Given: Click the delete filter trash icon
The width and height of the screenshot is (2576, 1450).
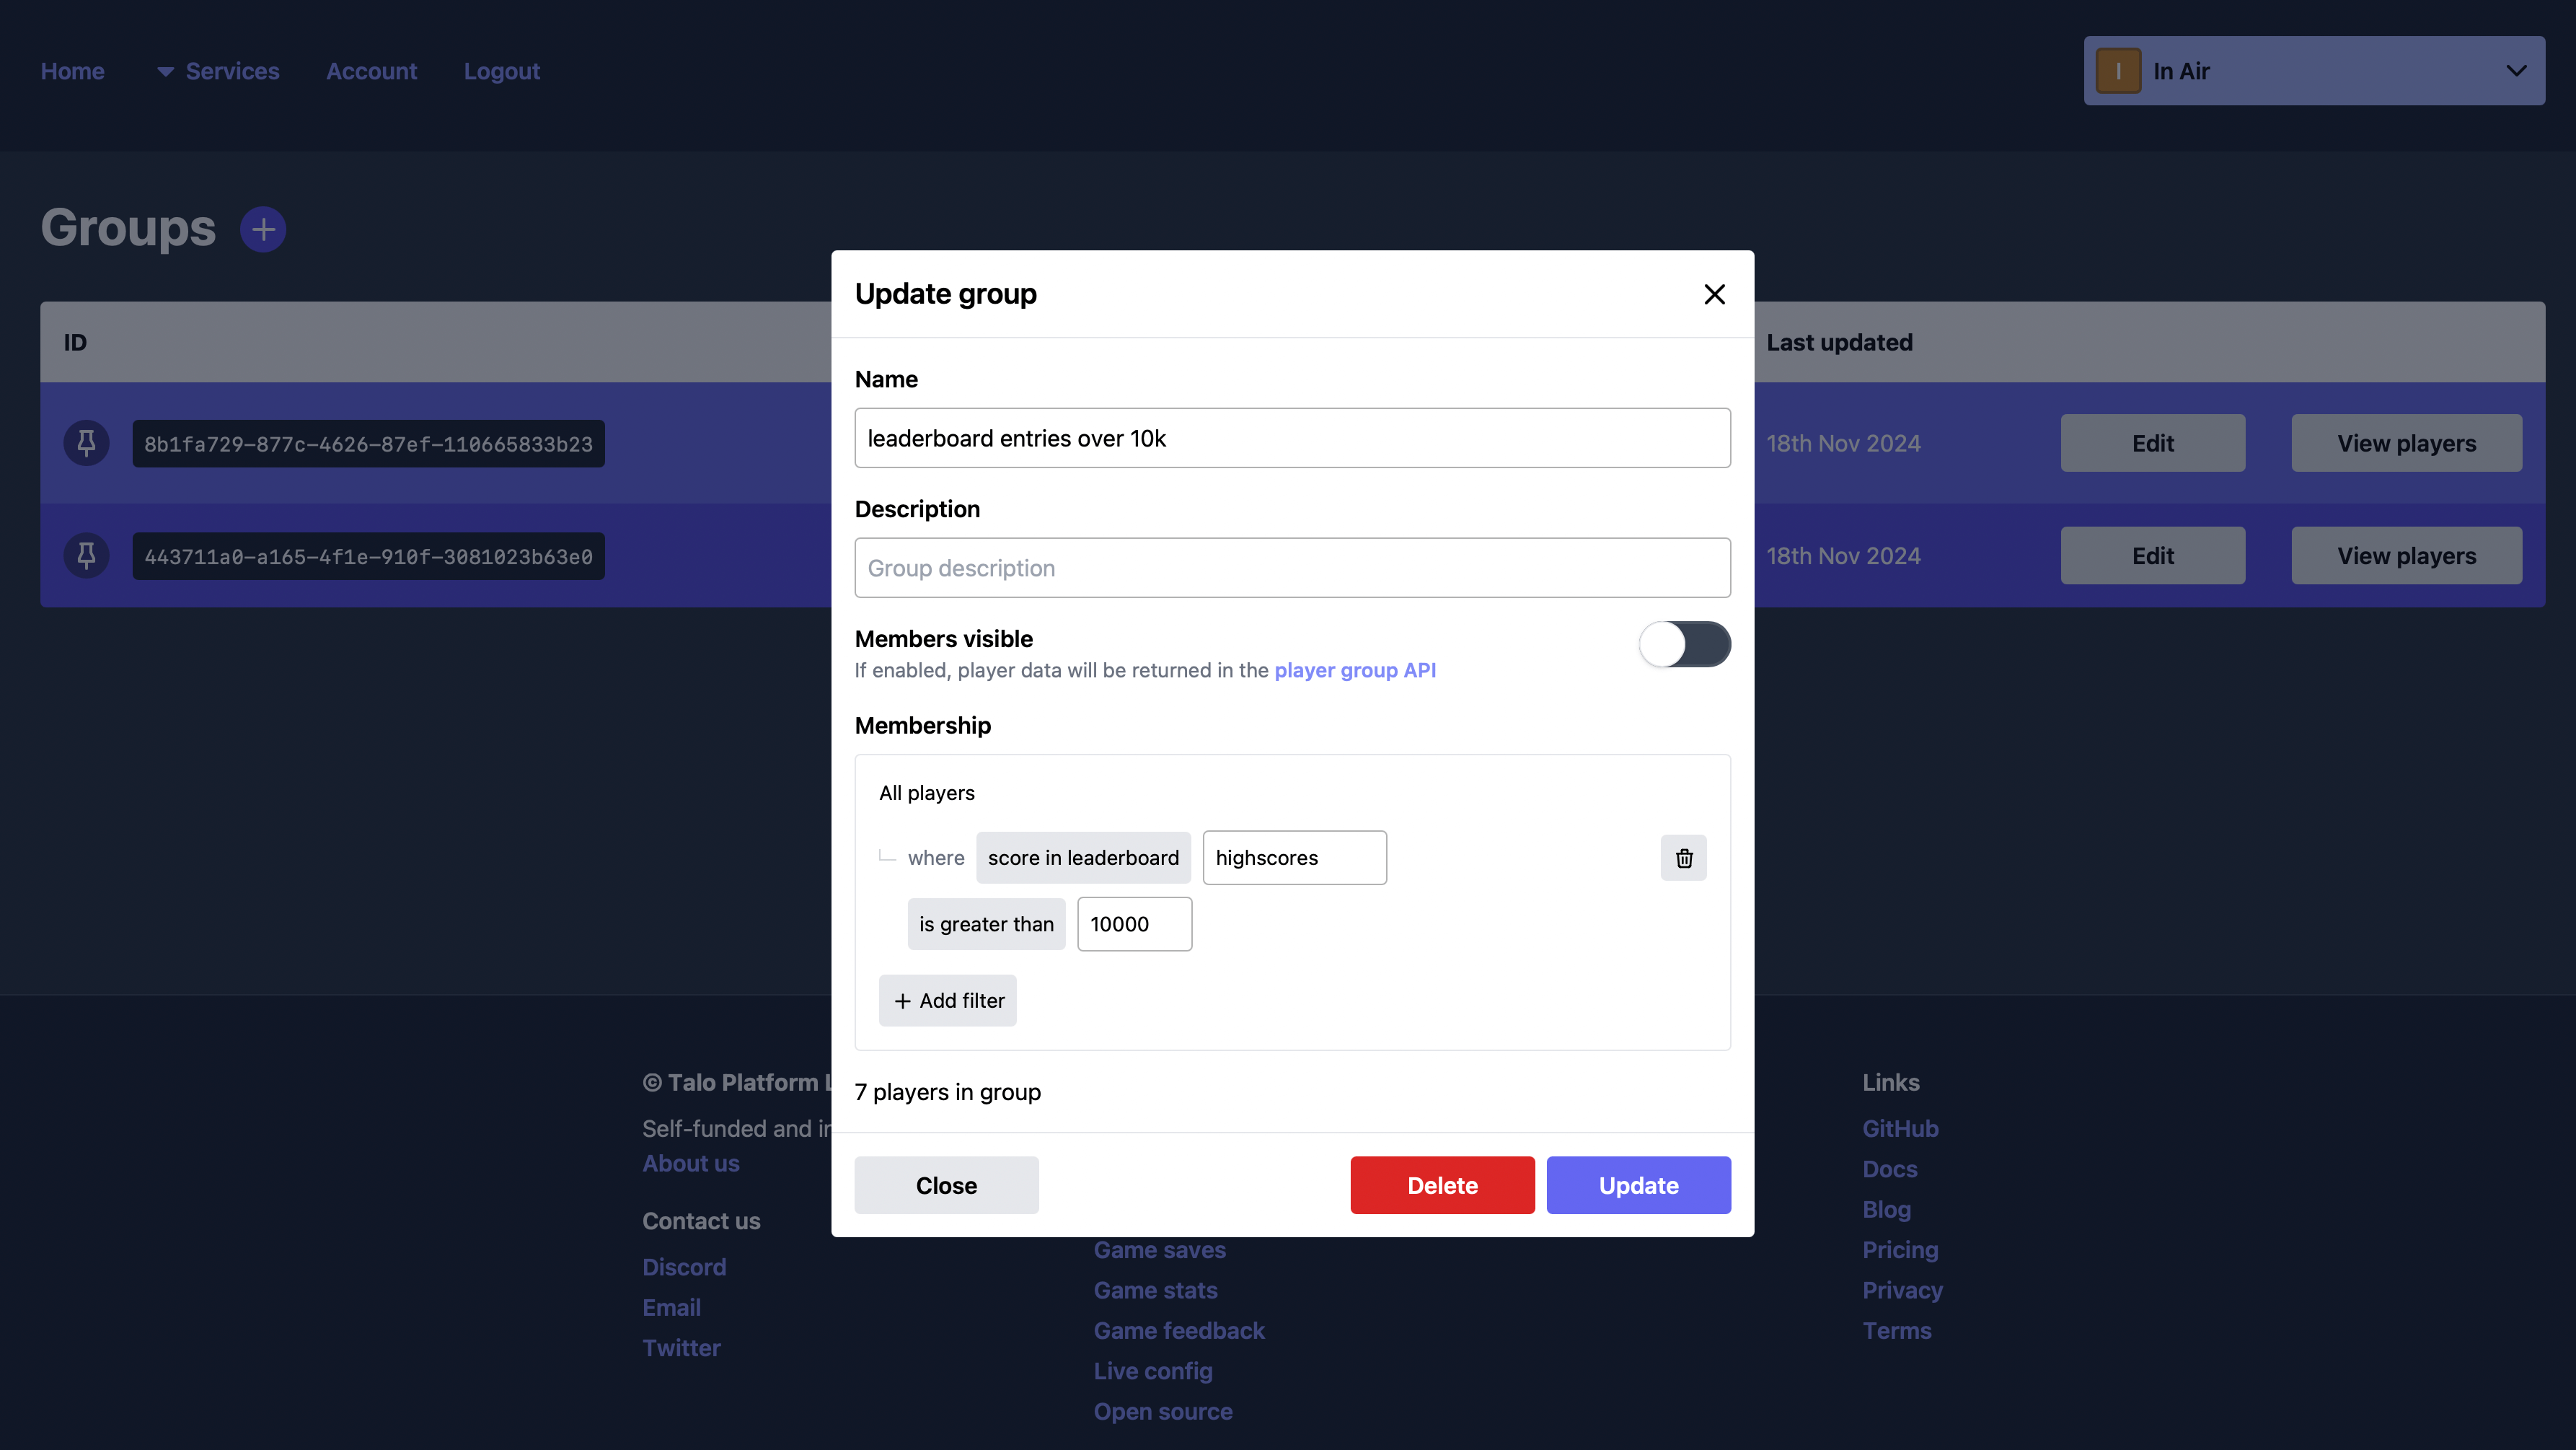Looking at the screenshot, I should tap(1682, 857).
